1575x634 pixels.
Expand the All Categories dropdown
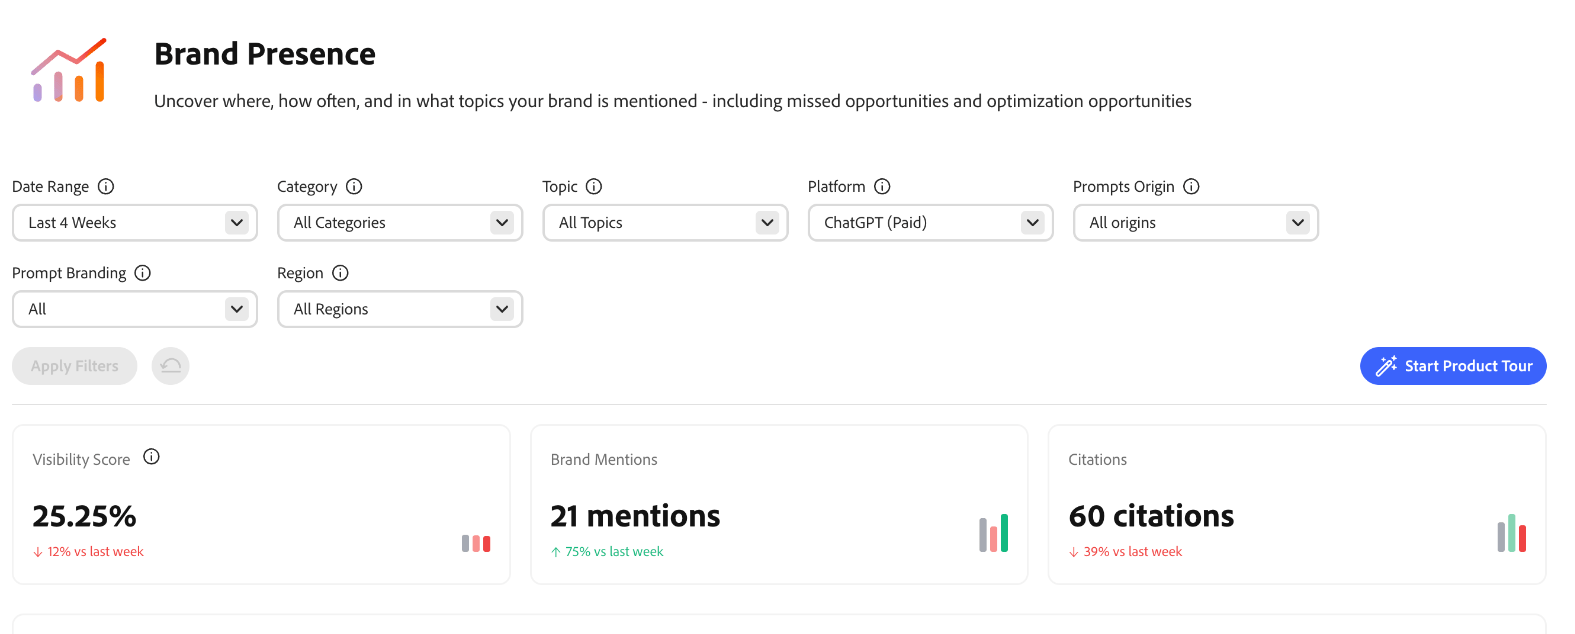[x=400, y=223]
